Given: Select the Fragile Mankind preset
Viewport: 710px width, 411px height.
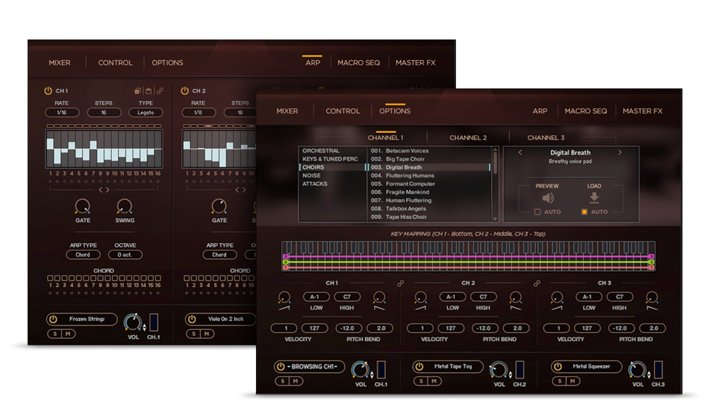Looking at the screenshot, I should 393,191.
